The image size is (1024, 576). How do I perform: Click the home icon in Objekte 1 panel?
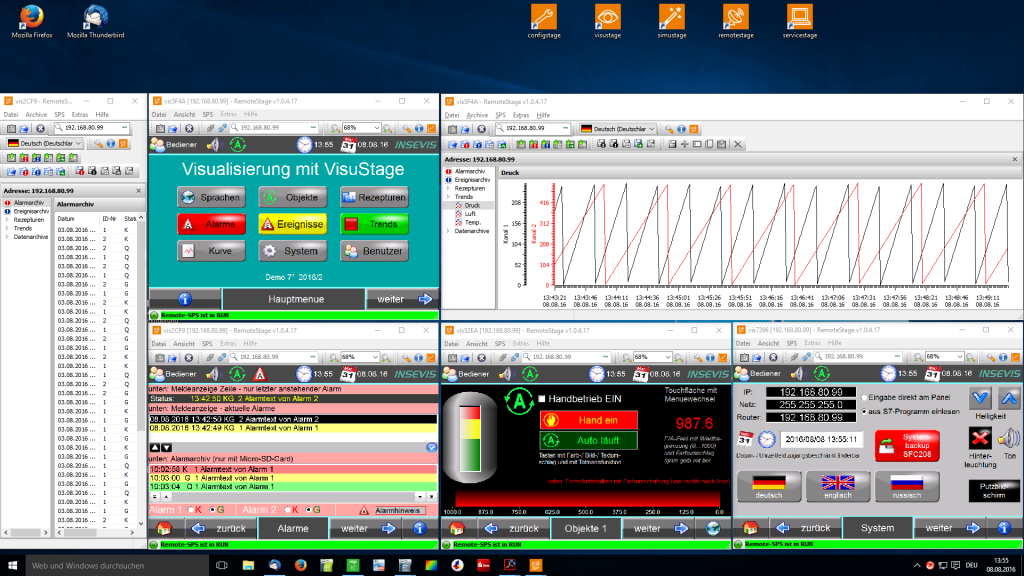pyautogui.click(x=458, y=528)
